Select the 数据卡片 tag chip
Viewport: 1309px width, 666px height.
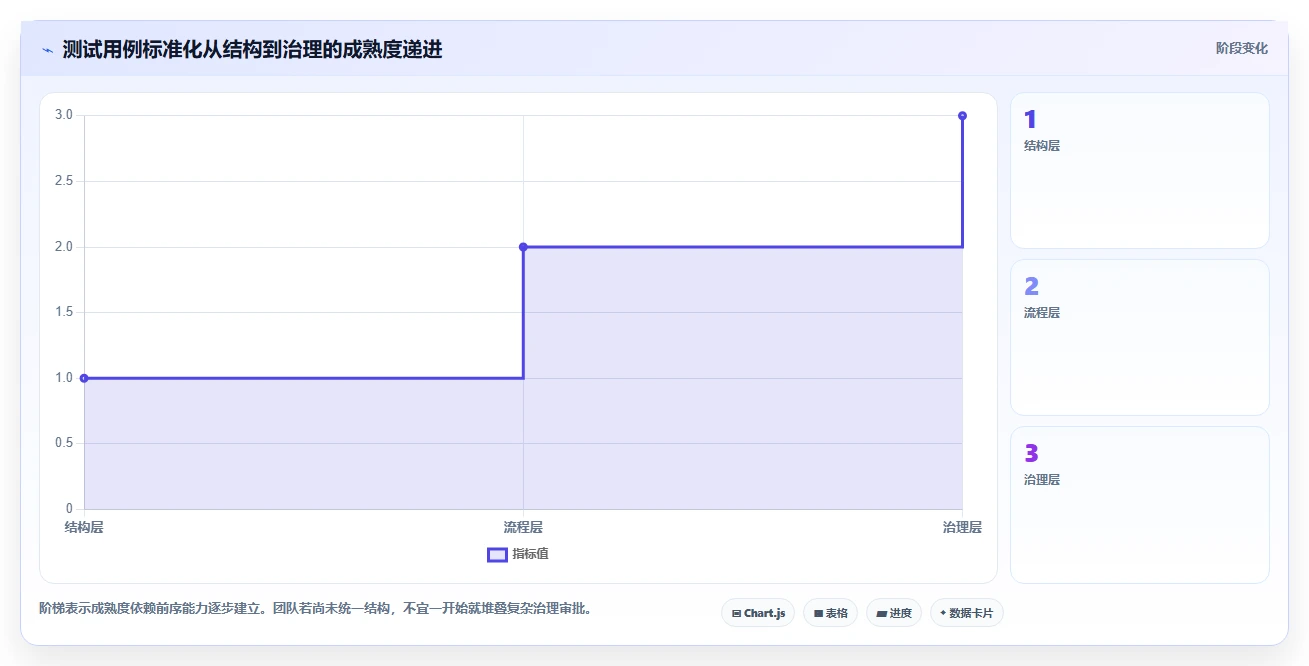(x=966, y=613)
